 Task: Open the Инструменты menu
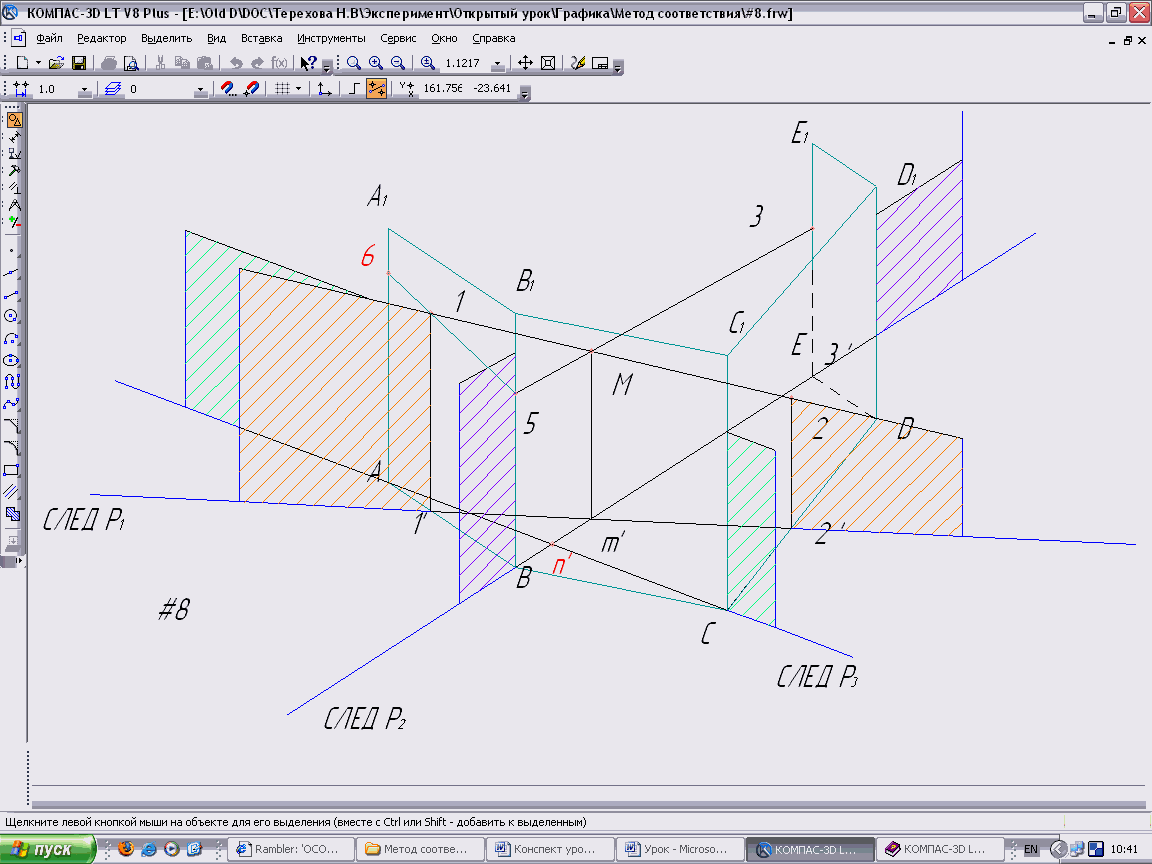(331, 38)
